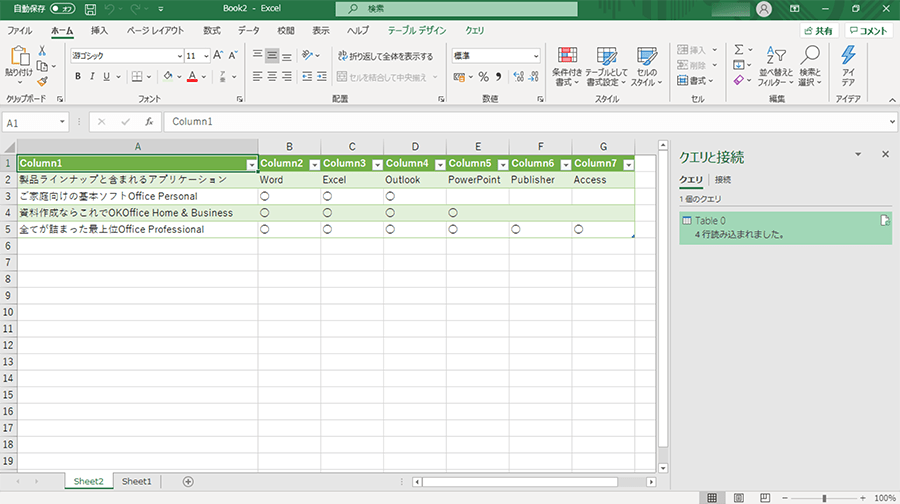900x504 pixels.
Task: Adjust the zoom slider handle
Action: (824, 498)
